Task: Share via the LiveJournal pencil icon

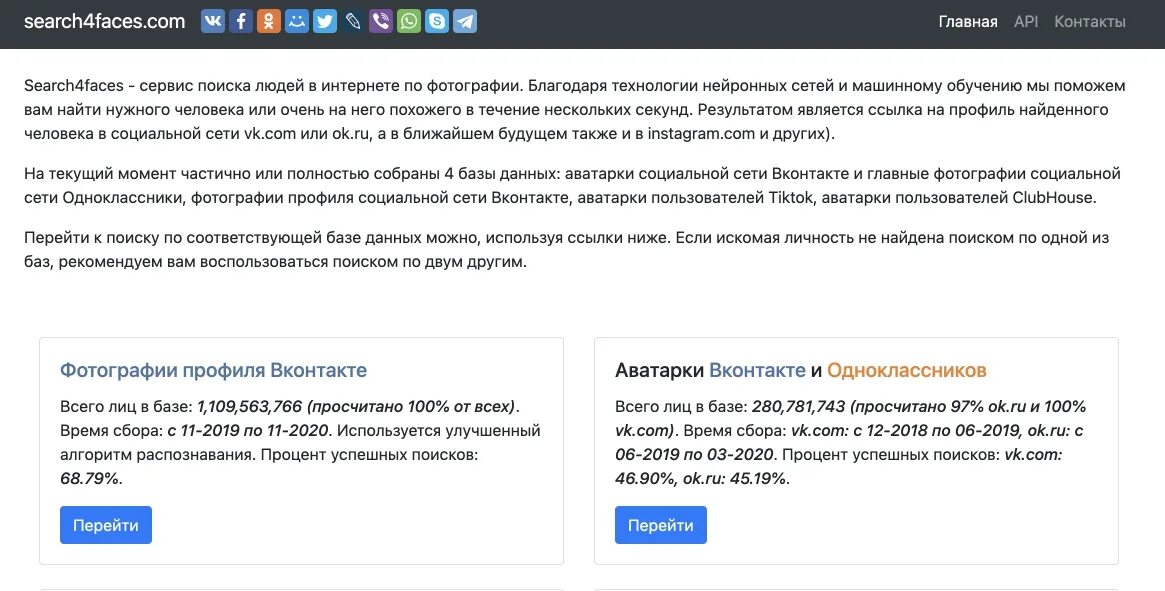Action: [353, 21]
